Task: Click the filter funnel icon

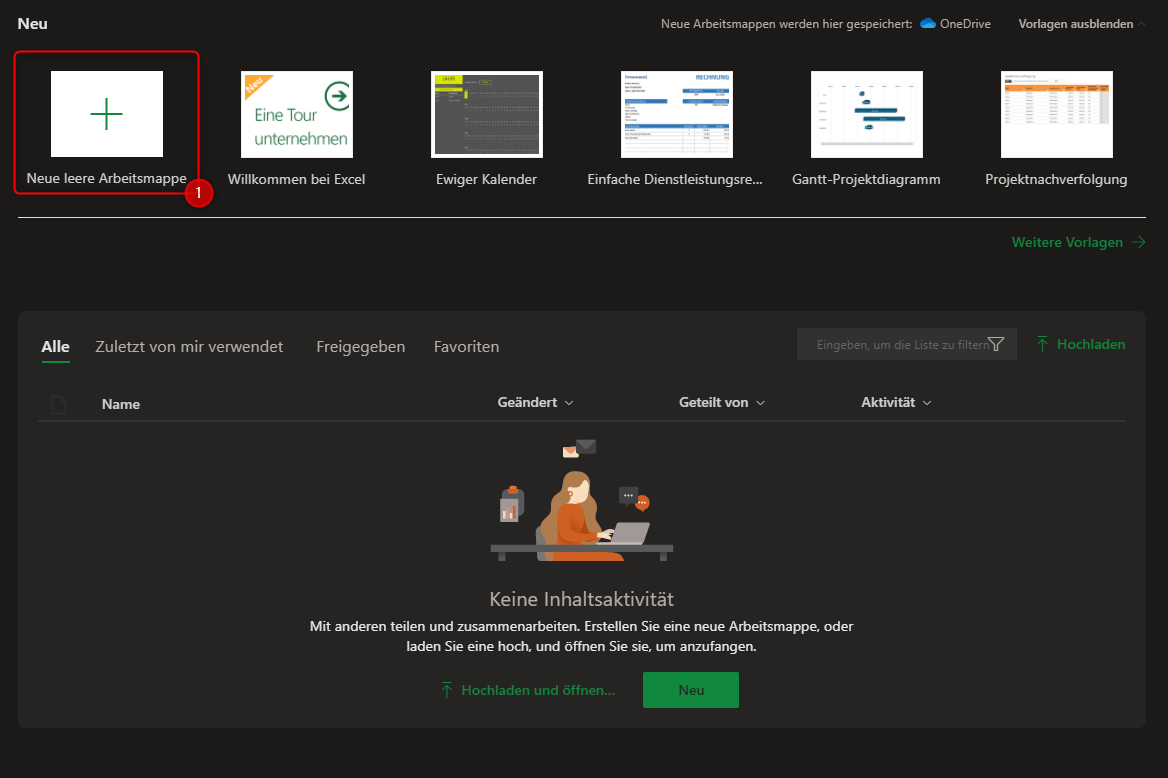Action: tap(996, 344)
